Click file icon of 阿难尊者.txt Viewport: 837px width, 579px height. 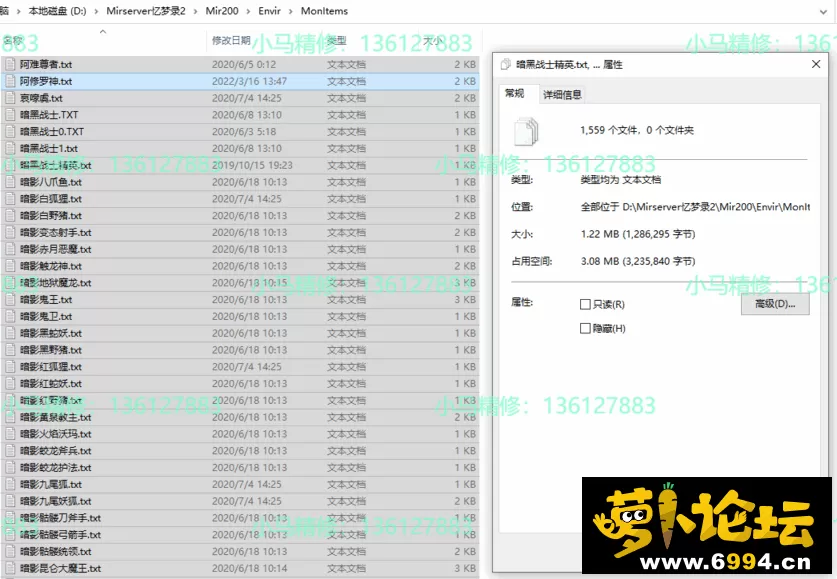pyautogui.click(x=10, y=65)
